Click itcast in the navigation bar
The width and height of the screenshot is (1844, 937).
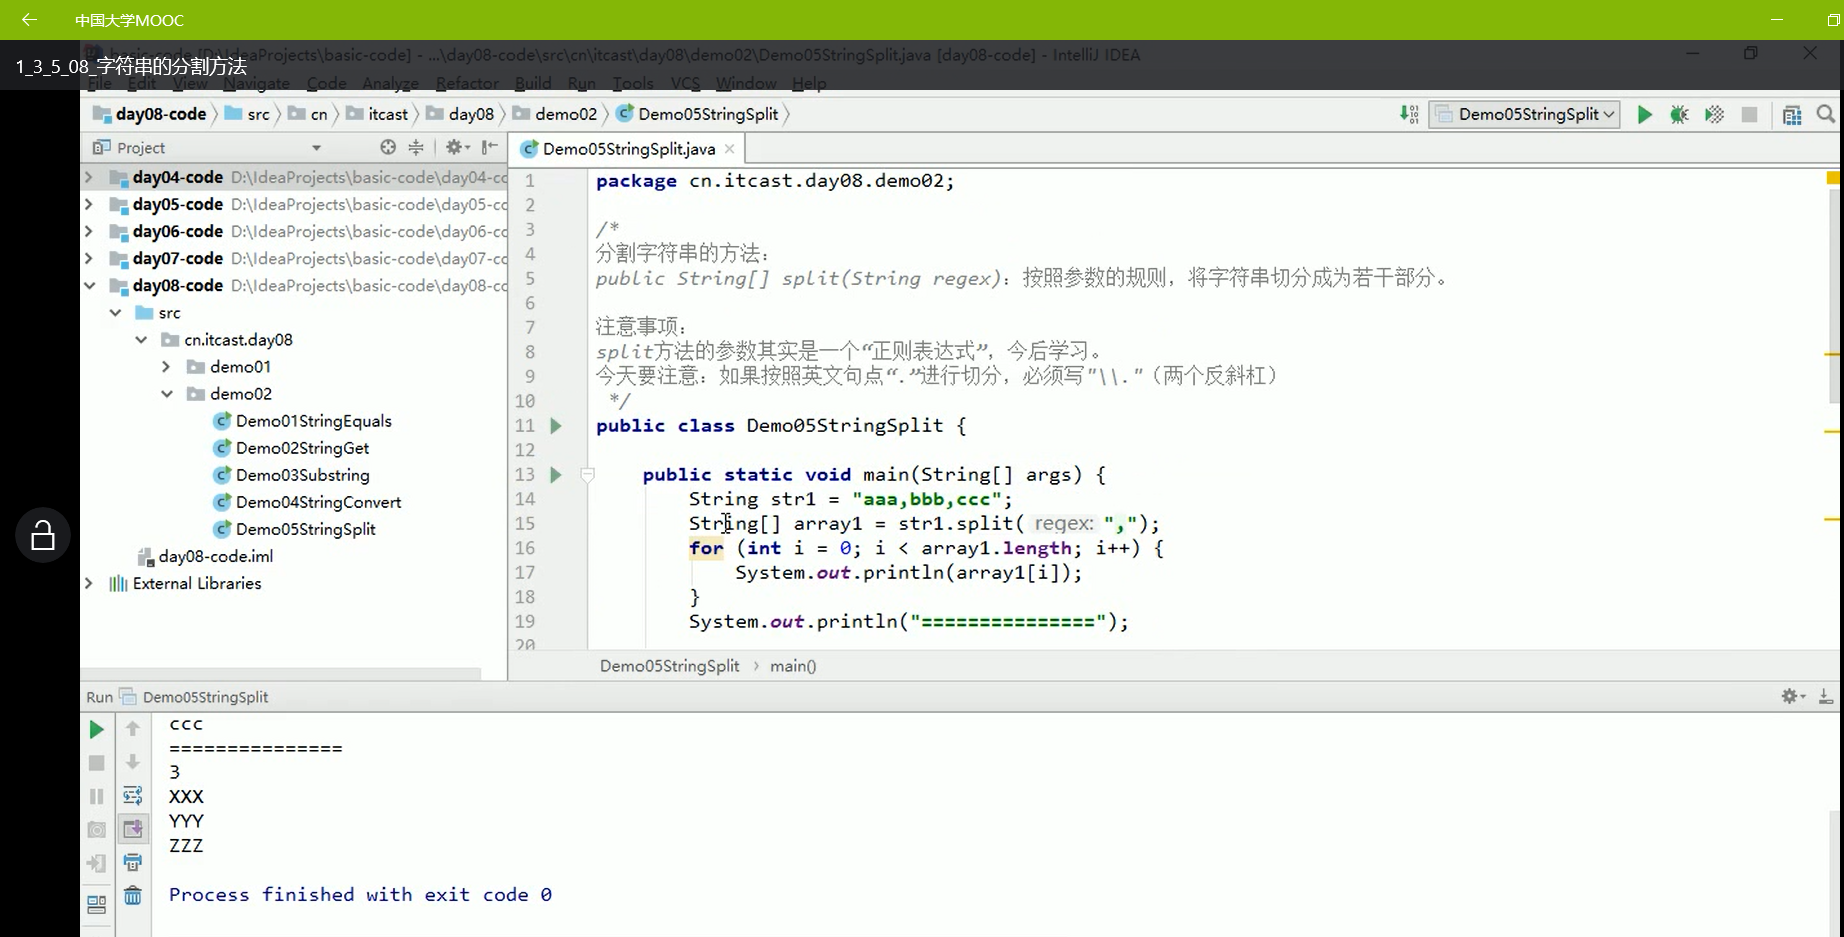378,115
